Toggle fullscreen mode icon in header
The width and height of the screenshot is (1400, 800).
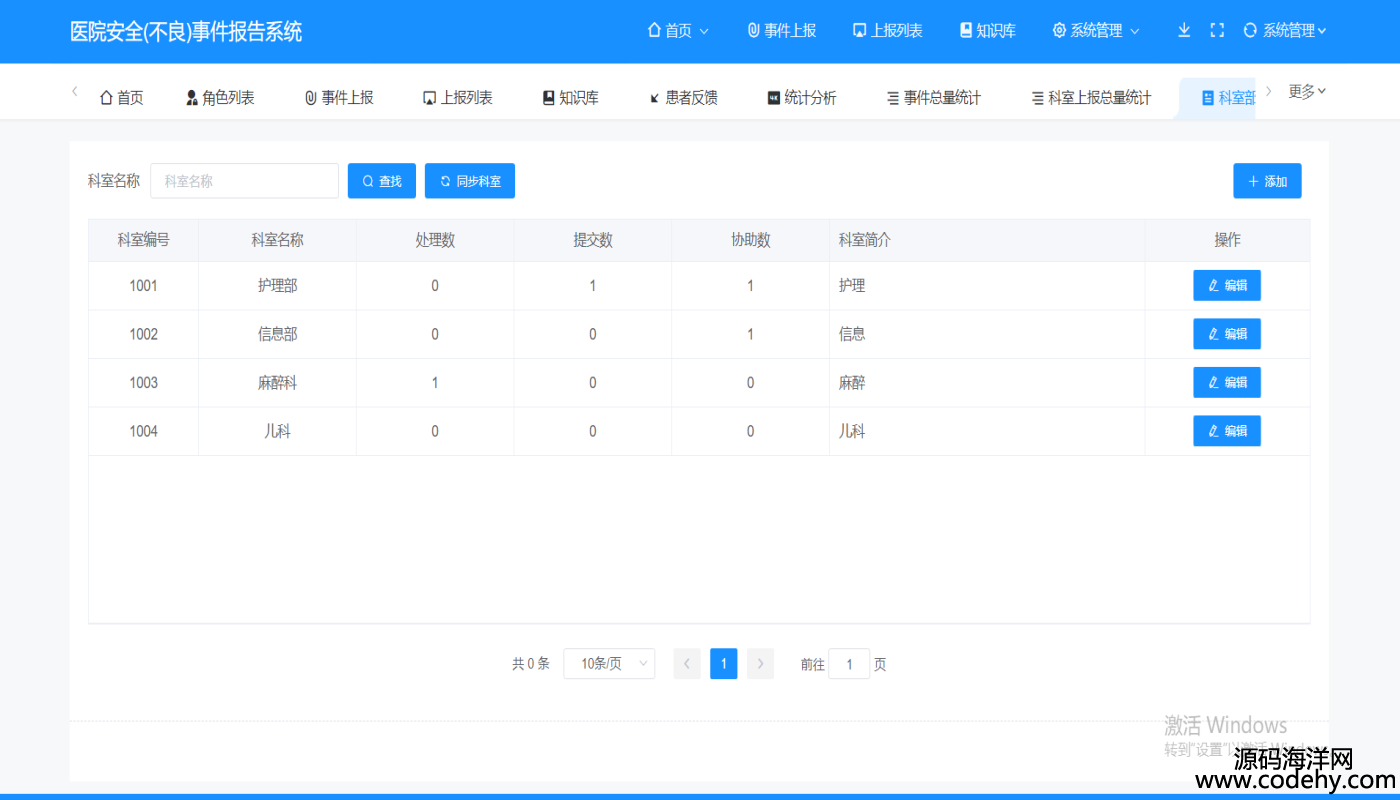coord(1217,30)
